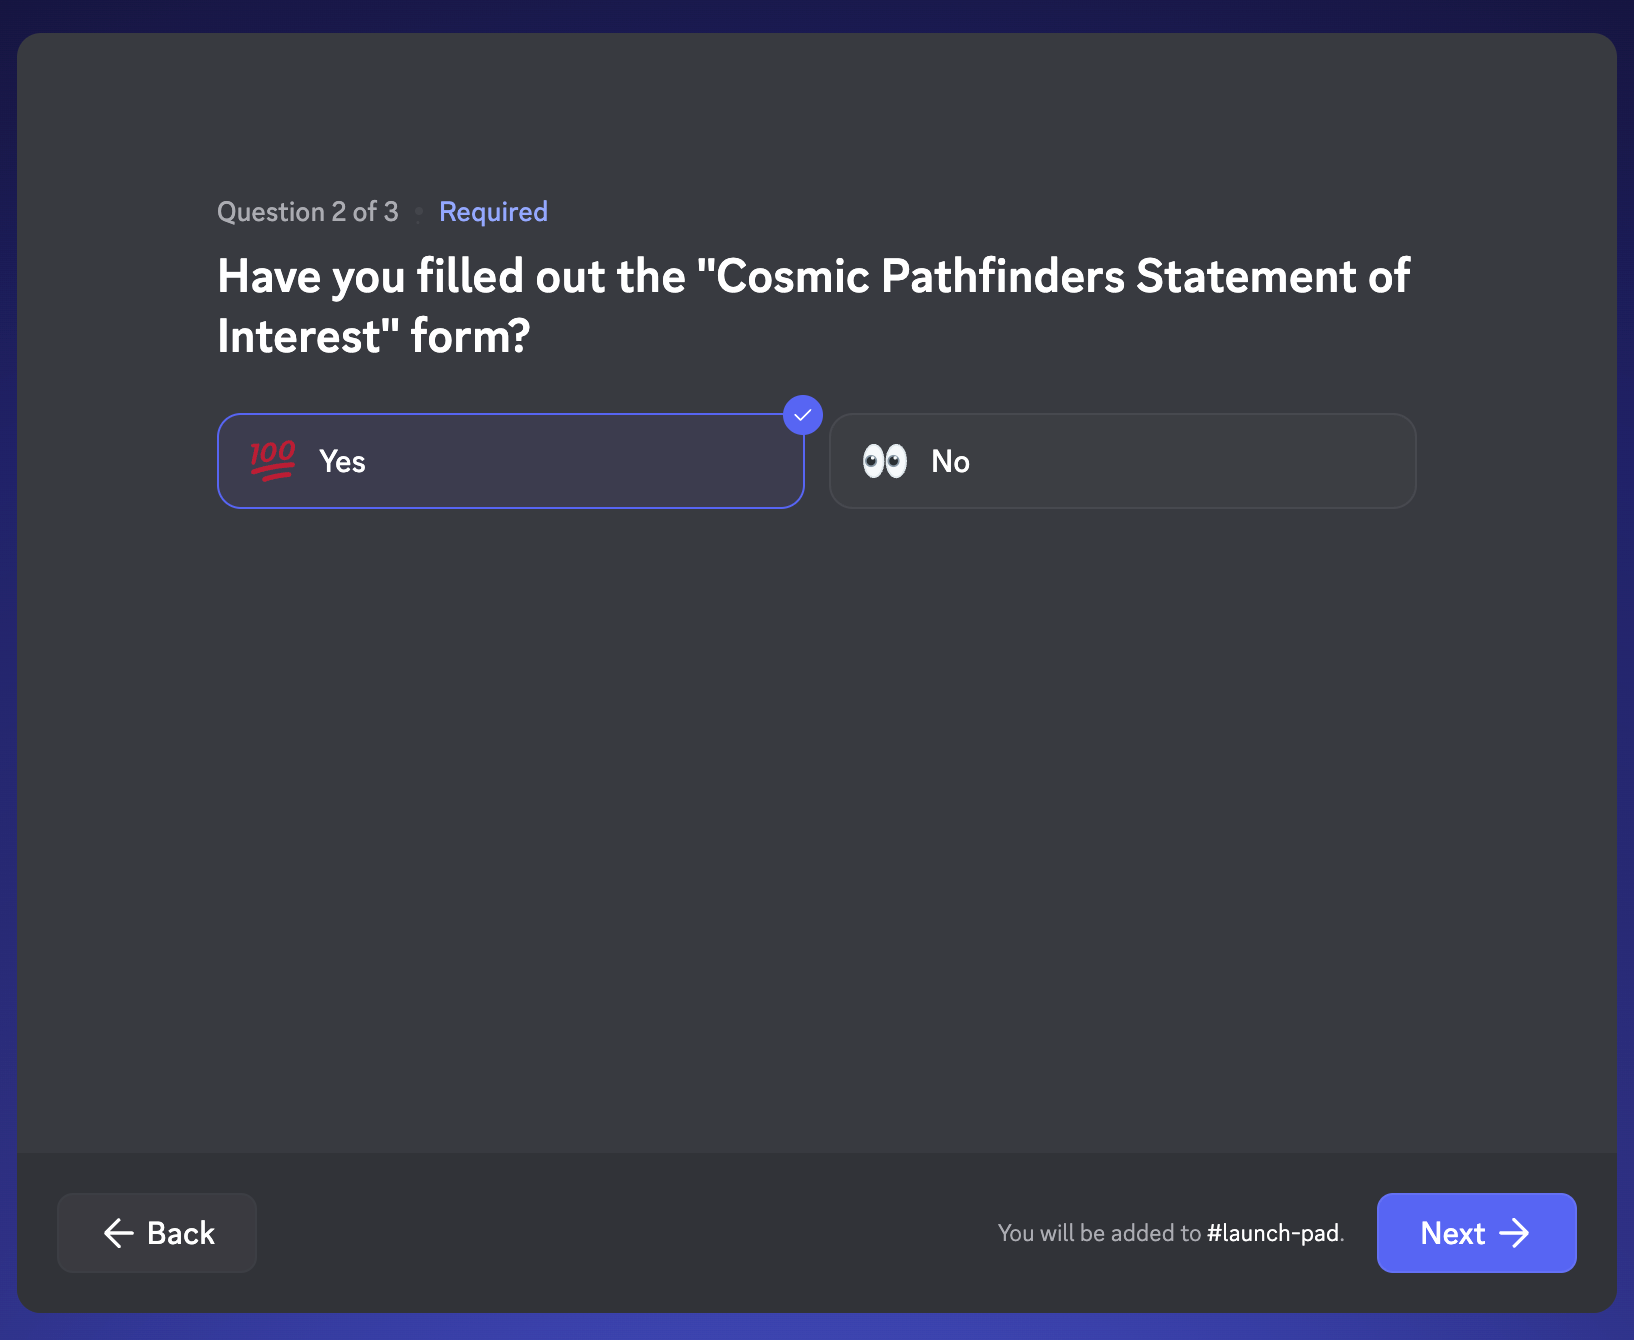Select the "Yes" answer option
The height and width of the screenshot is (1340, 1634).
(510, 461)
